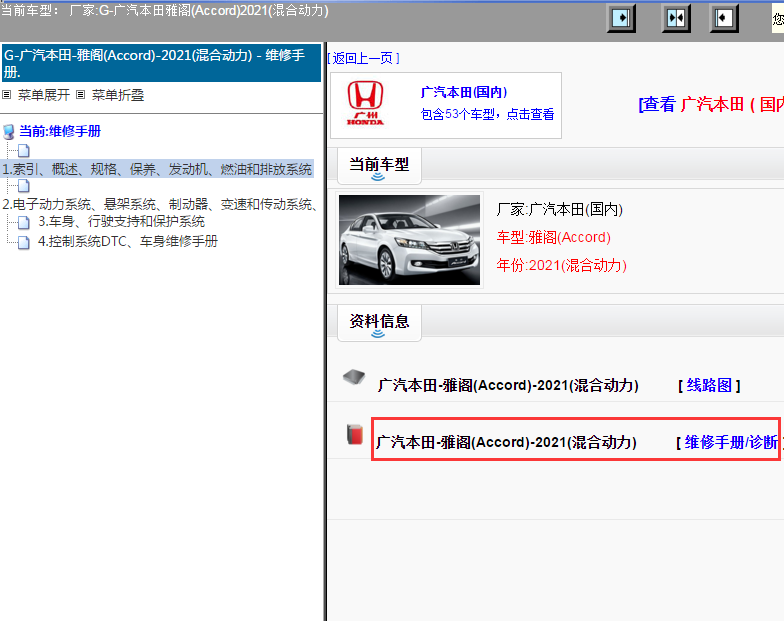The height and width of the screenshot is (621, 784).
Task: Open 广汽本田(国内) manufacturer link
Action: coord(464,92)
